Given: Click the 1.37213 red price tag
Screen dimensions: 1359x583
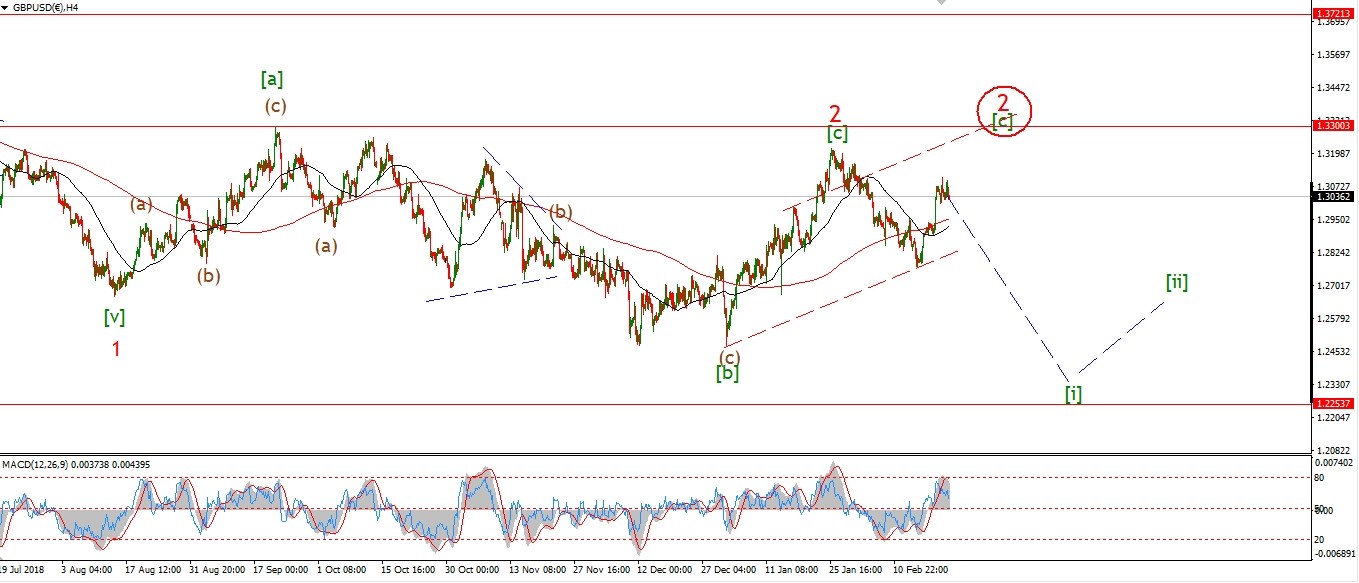Looking at the screenshot, I should pos(1334,14).
